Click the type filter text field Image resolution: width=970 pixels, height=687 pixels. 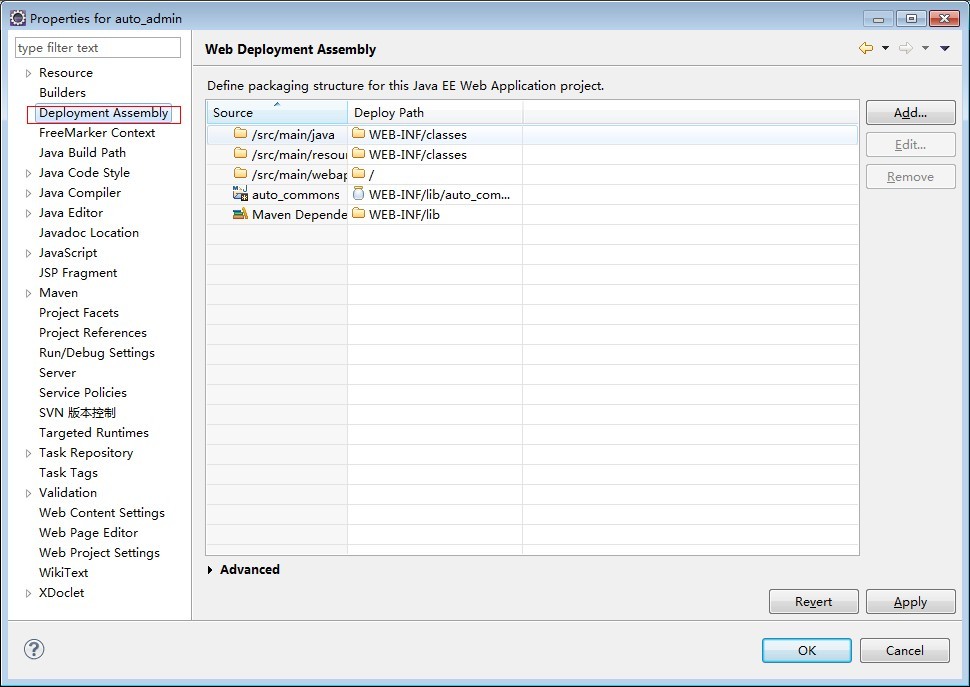click(x=98, y=47)
